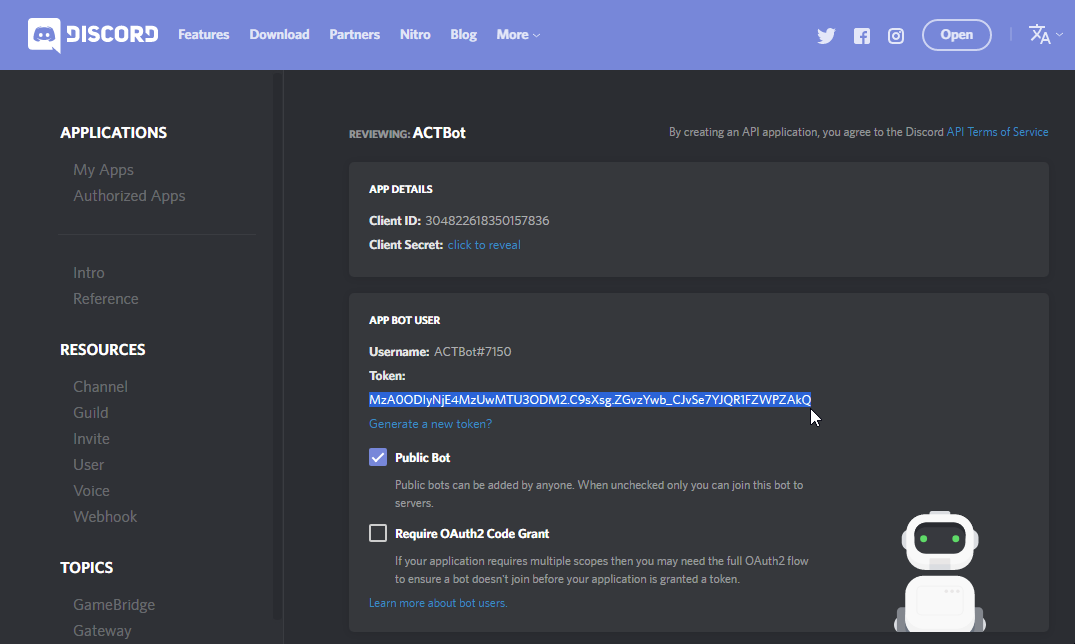Image resolution: width=1075 pixels, height=644 pixels.
Task: Open Discord's Facebook page icon
Action: (x=862, y=36)
